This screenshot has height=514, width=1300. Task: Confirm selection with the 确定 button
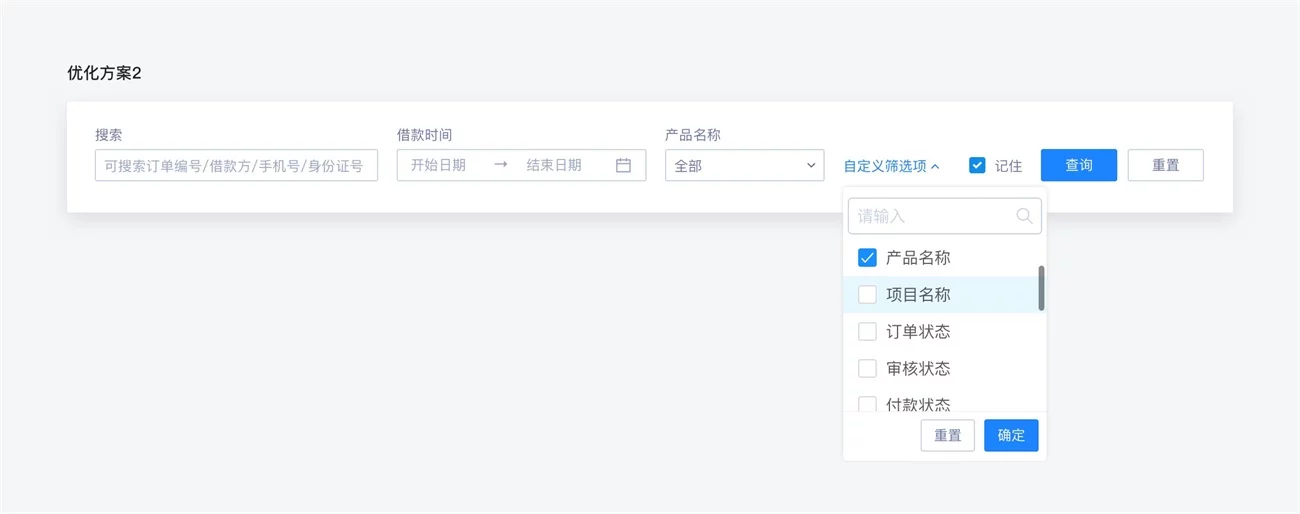1010,436
